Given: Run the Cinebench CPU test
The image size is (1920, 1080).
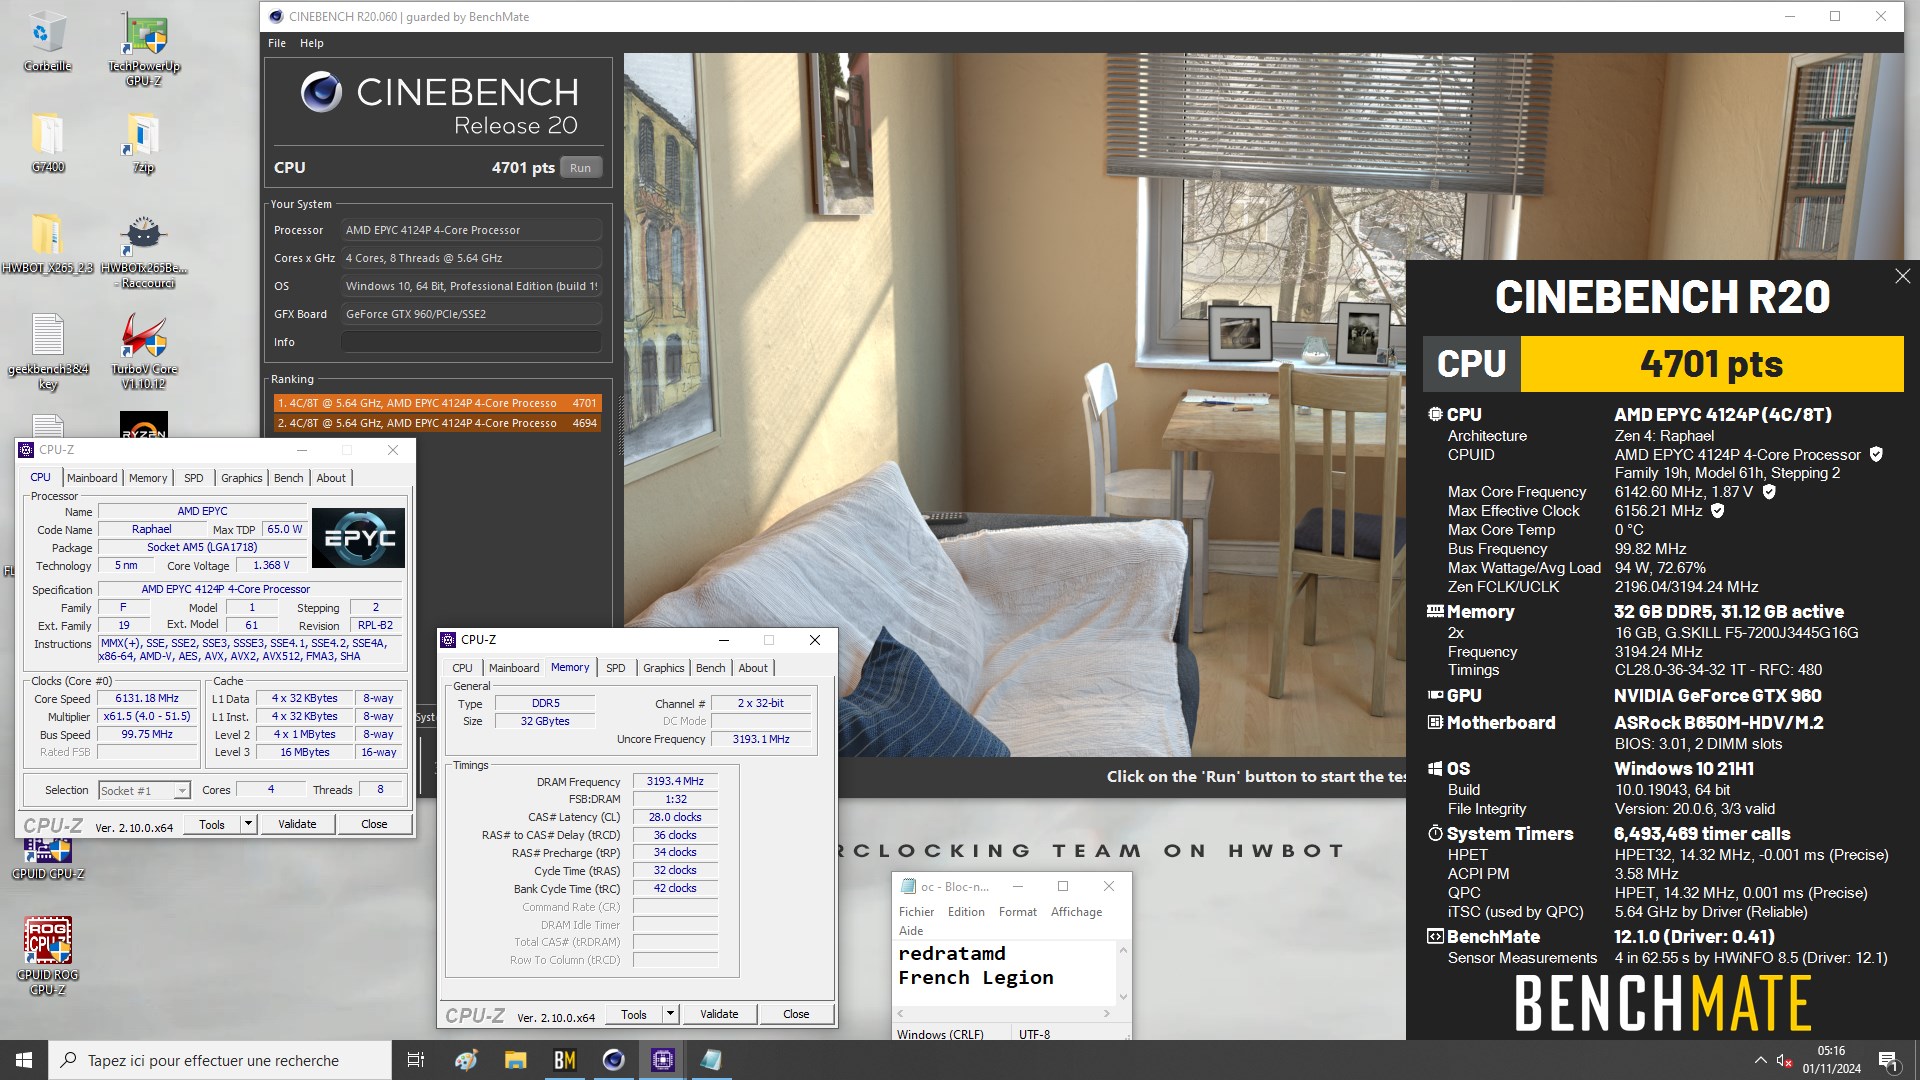Looking at the screenshot, I should [x=580, y=168].
